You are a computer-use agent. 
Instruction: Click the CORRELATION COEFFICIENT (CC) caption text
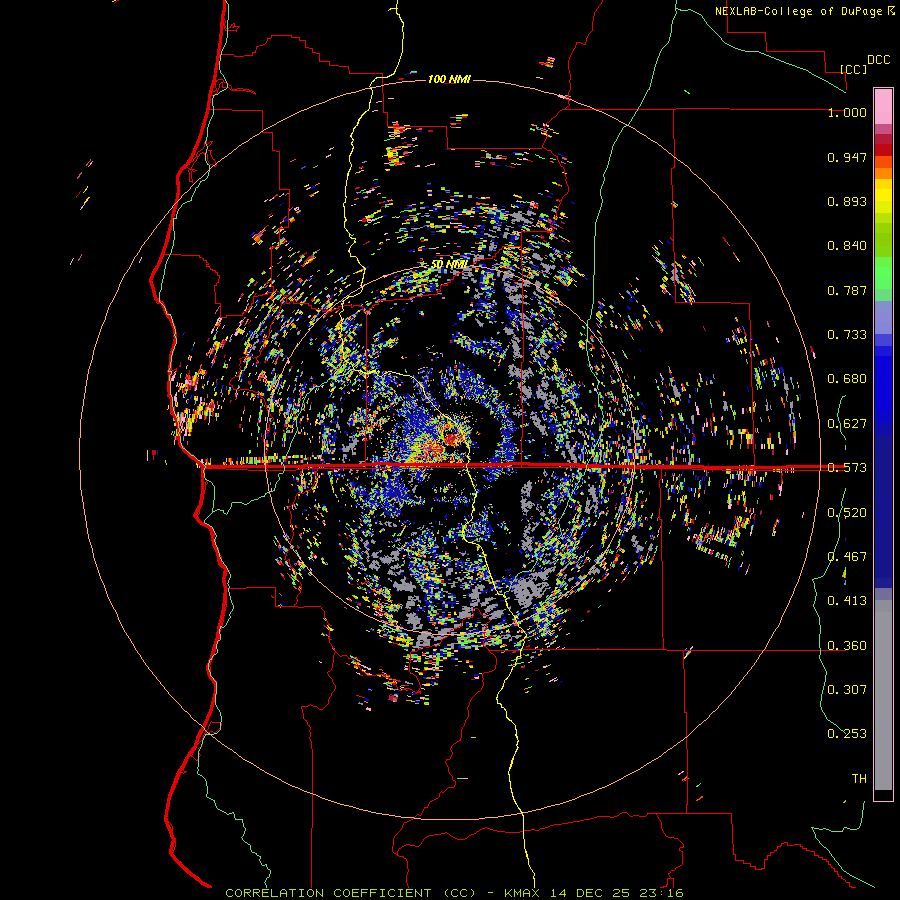tap(350, 893)
